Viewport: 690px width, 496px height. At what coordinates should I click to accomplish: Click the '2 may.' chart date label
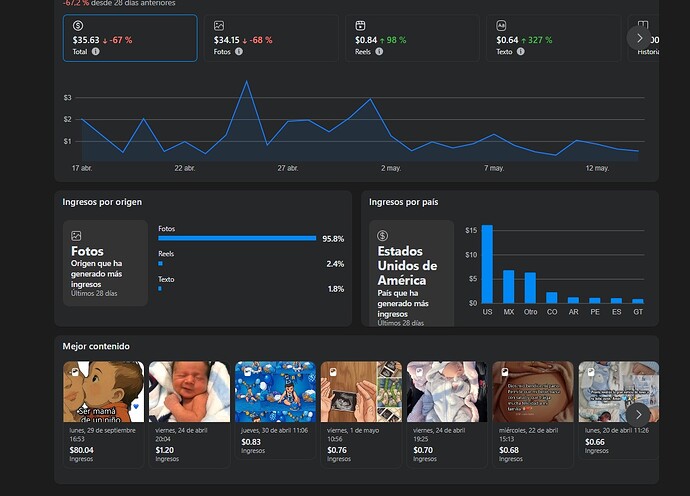tap(391, 168)
